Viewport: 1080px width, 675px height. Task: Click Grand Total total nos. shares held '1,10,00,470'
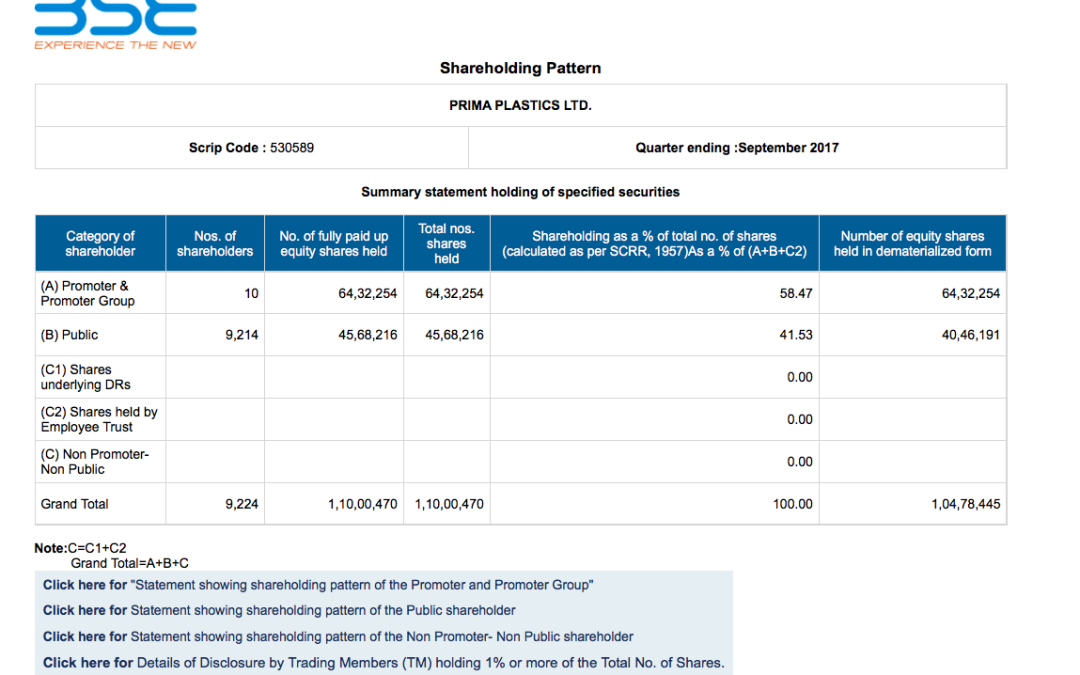tap(449, 504)
